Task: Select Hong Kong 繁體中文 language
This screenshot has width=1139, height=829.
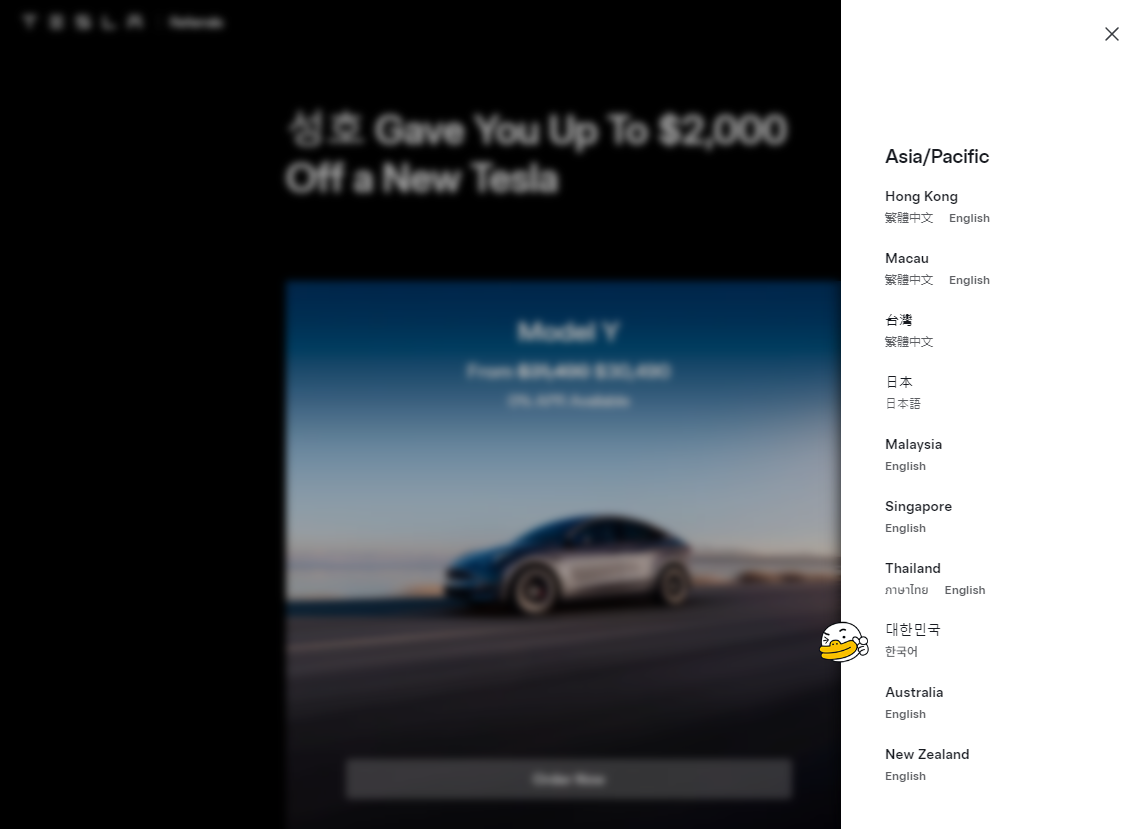Action: point(909,218)
